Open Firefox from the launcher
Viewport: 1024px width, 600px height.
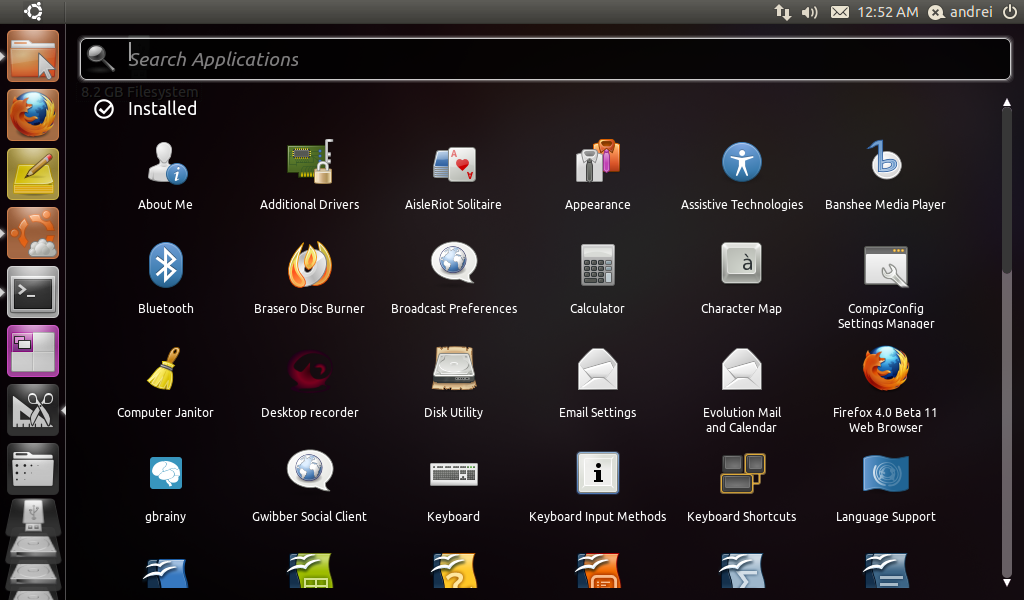pos(33,115)
